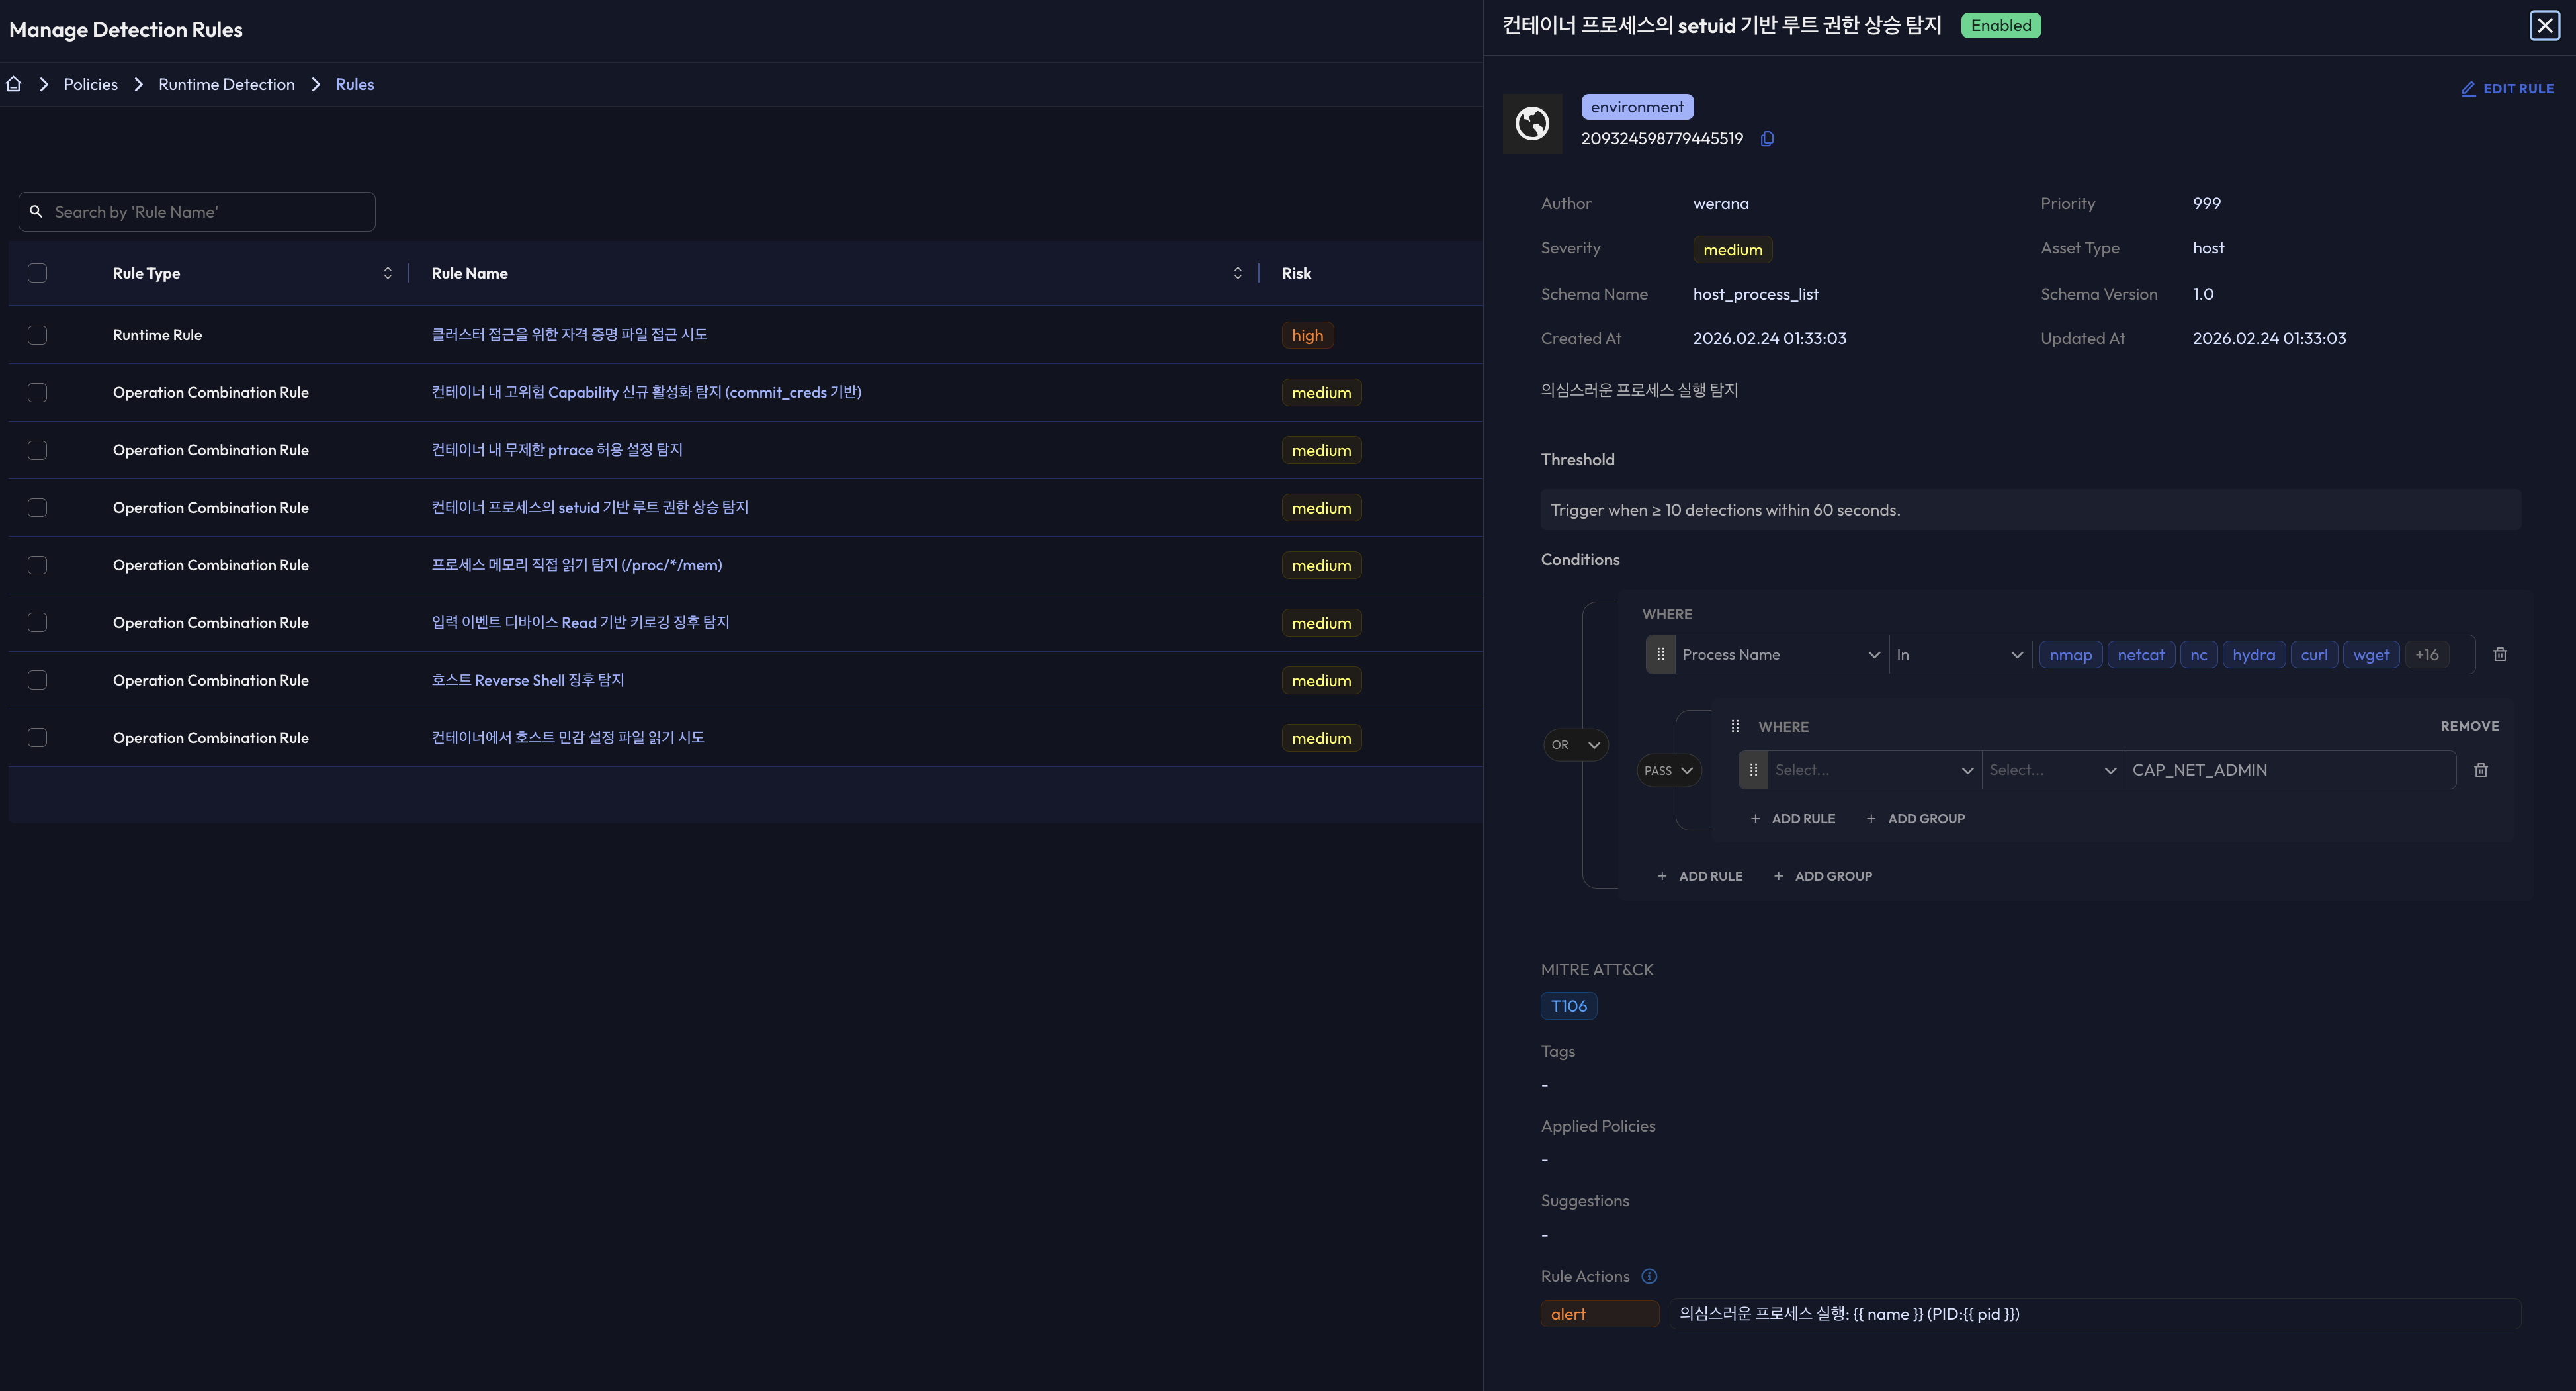Click the nmap process tag

click(2070, 655)
